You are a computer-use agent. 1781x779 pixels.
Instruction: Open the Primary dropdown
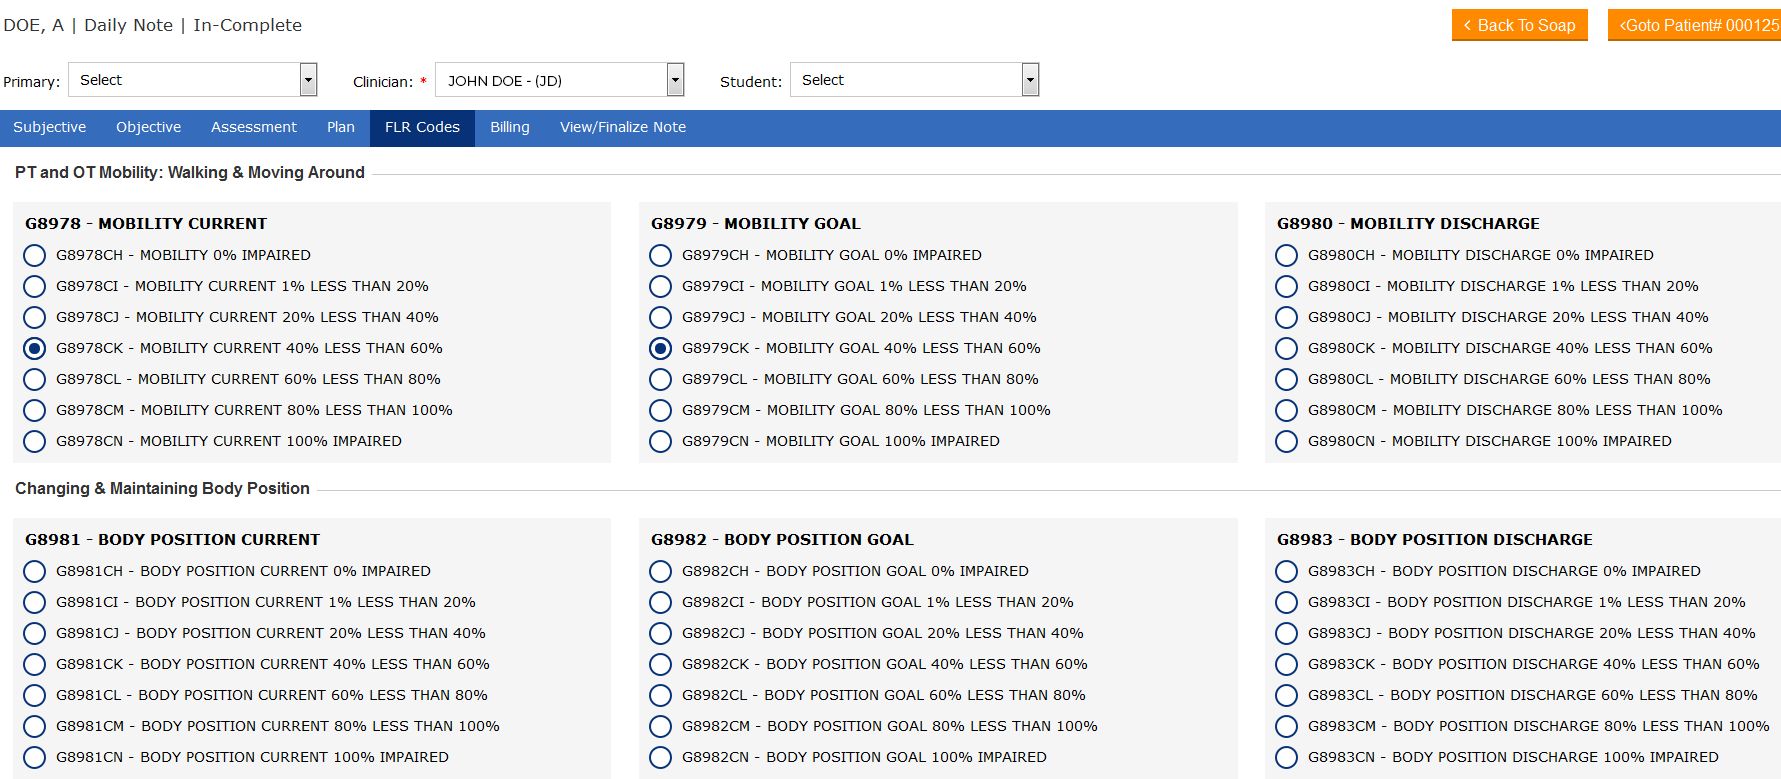pyautogui.click(x=192, y=80)
